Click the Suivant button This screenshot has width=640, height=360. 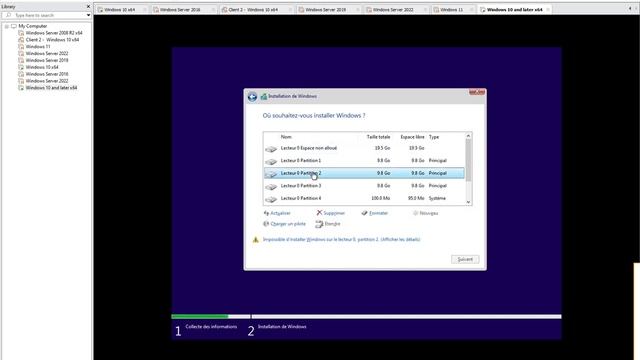465,259
